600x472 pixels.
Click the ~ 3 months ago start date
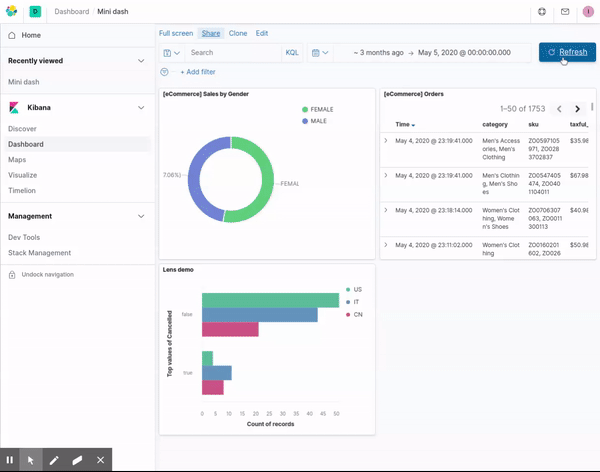pos(378,53)
